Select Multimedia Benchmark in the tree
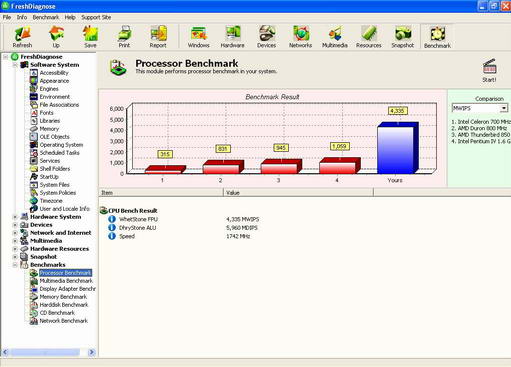Screen dimensions: 511x367 [x=66, y=281]
